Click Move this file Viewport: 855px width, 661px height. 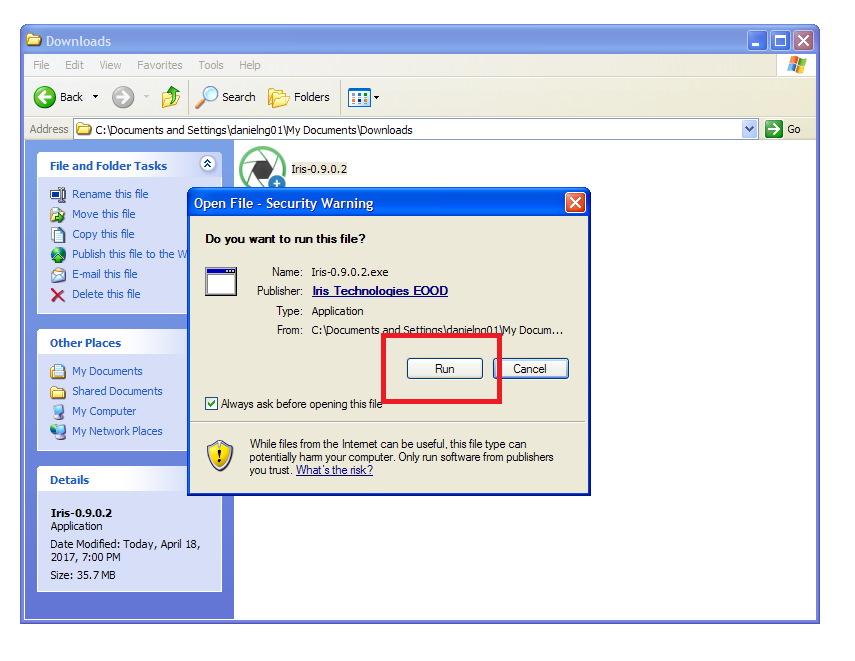tap(104, 214)
